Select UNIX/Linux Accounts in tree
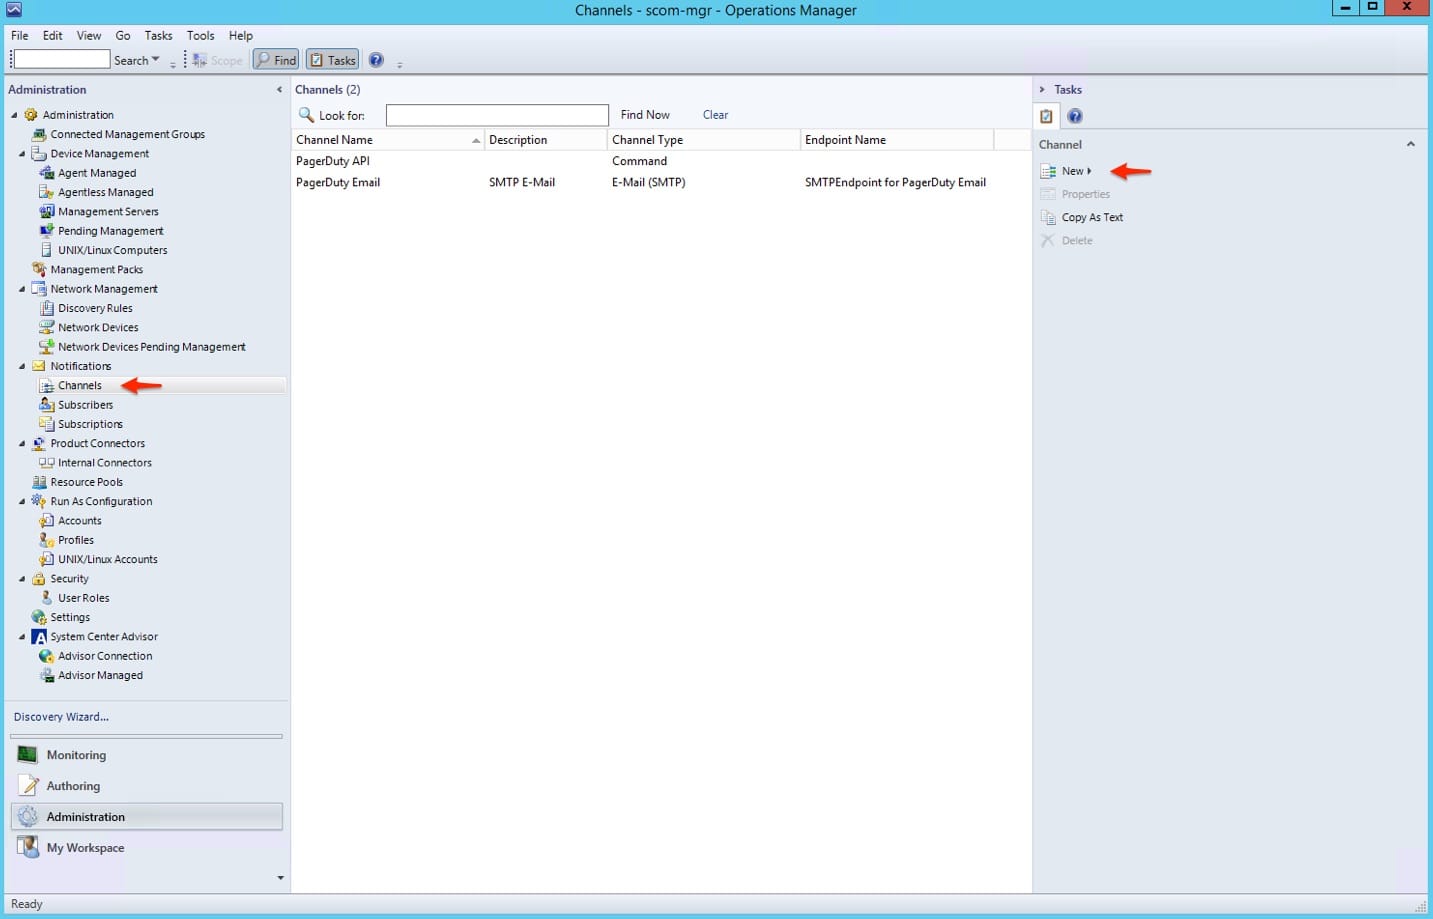This screenshot has width=1433, height=919. pyautogui.click(x=108, y=560)
